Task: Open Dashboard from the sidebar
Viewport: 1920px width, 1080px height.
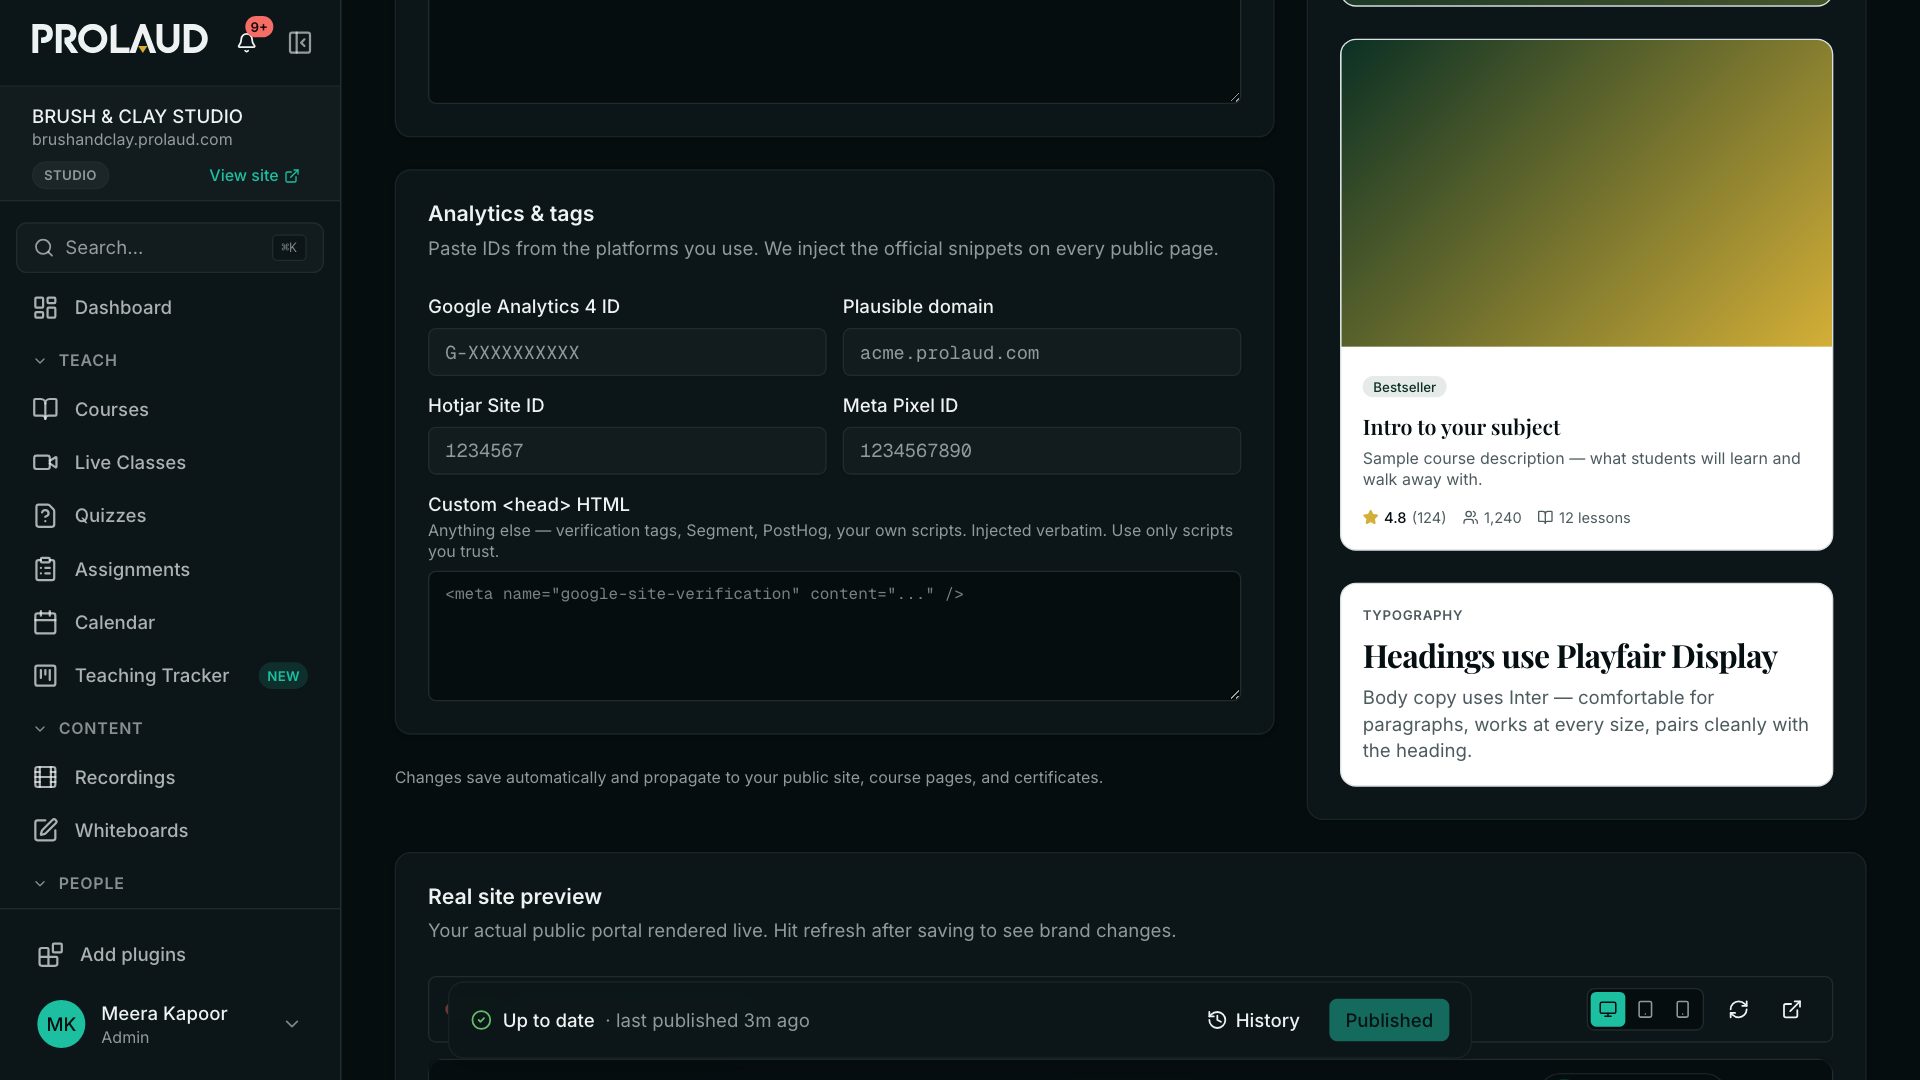Action: (x=170, y=307)
